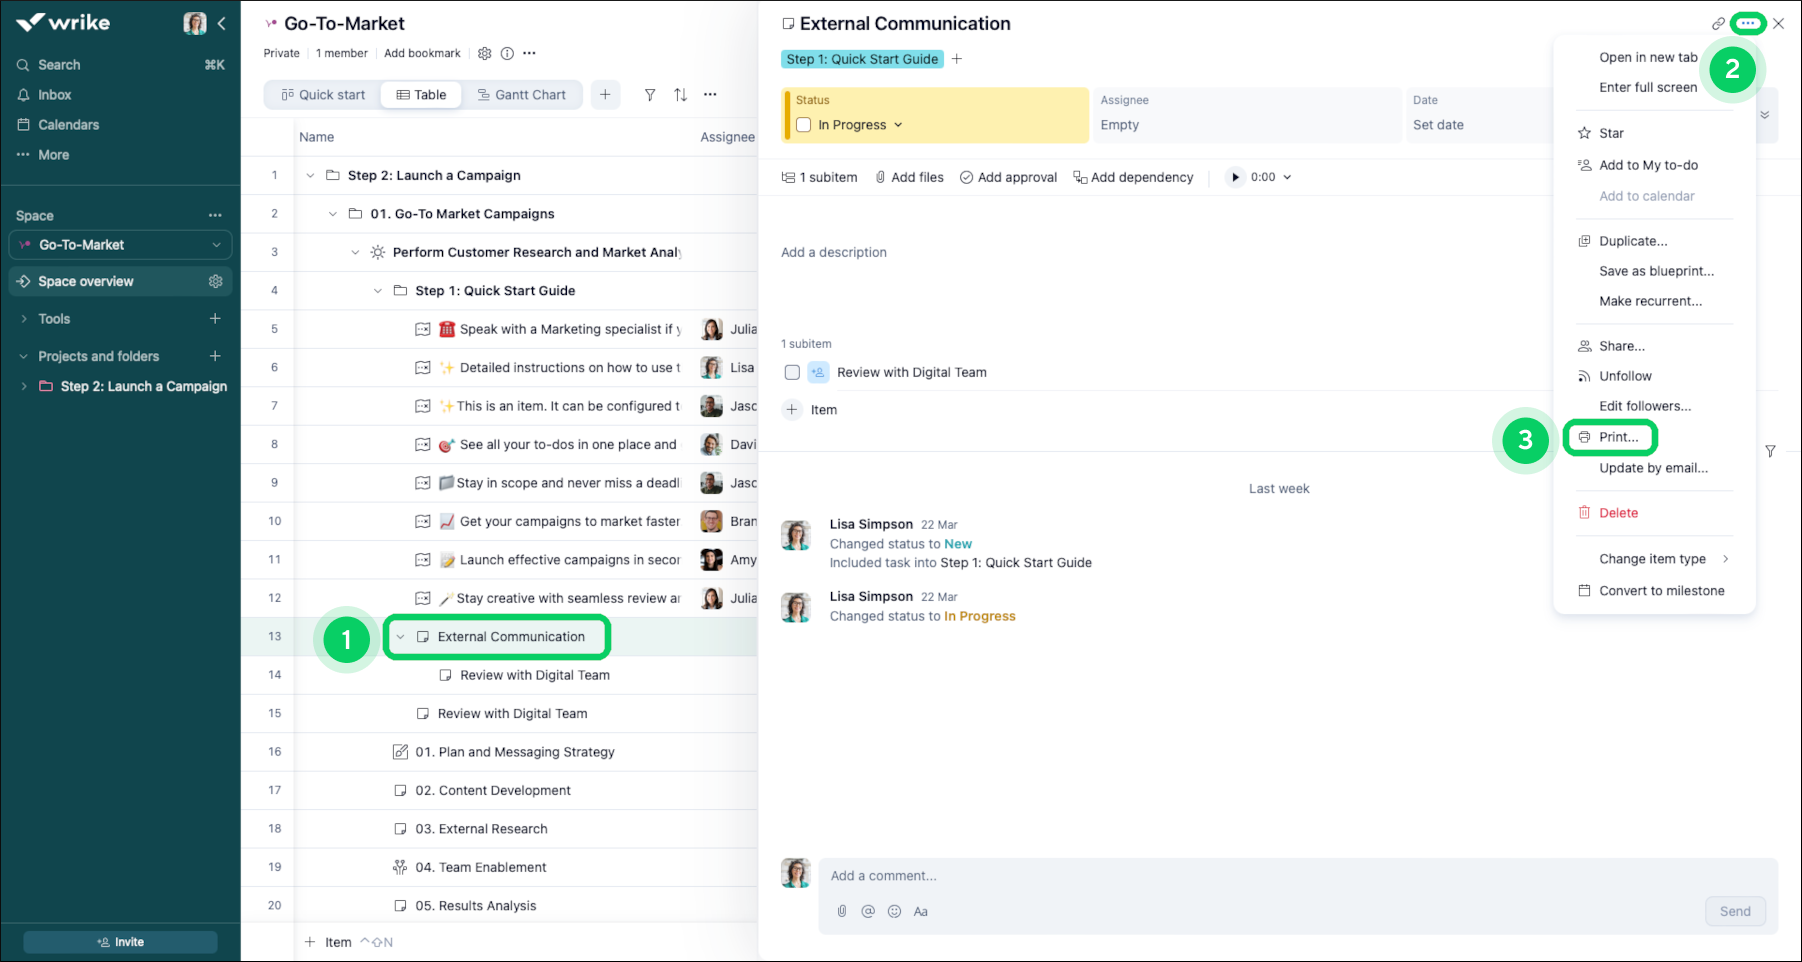Select Convert to milestone

coord(1654,591)
